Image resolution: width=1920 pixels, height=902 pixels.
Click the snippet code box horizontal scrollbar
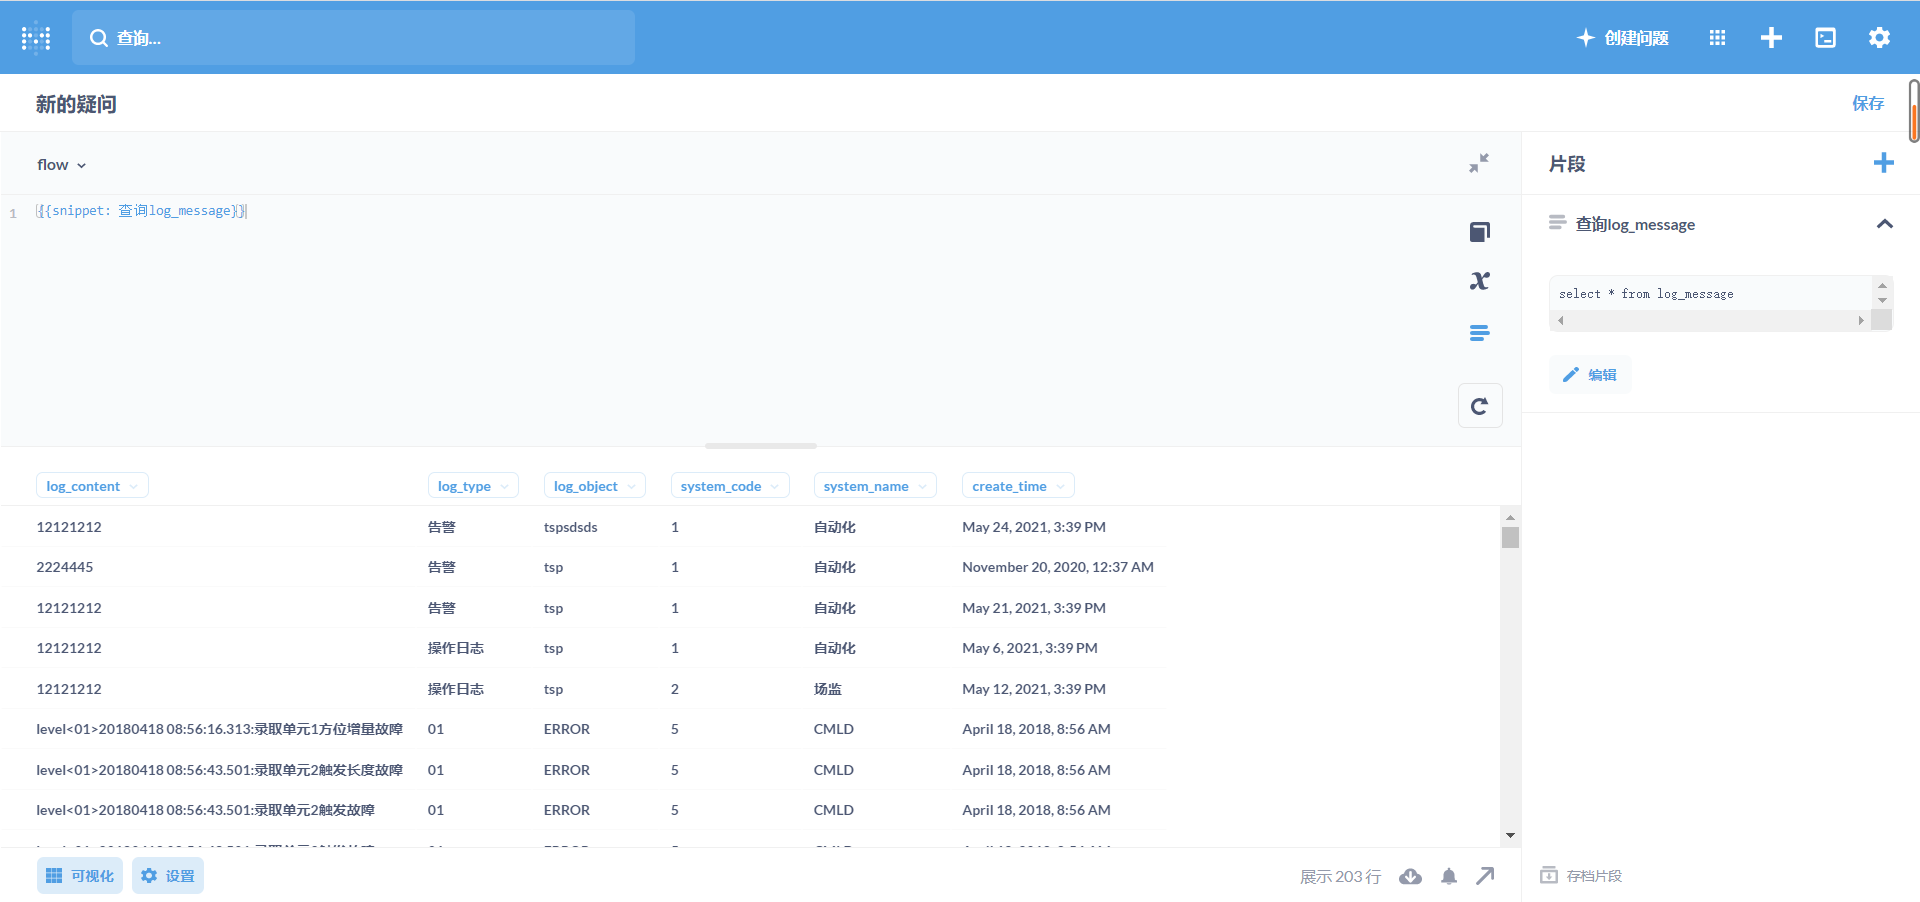point(1710,321)
